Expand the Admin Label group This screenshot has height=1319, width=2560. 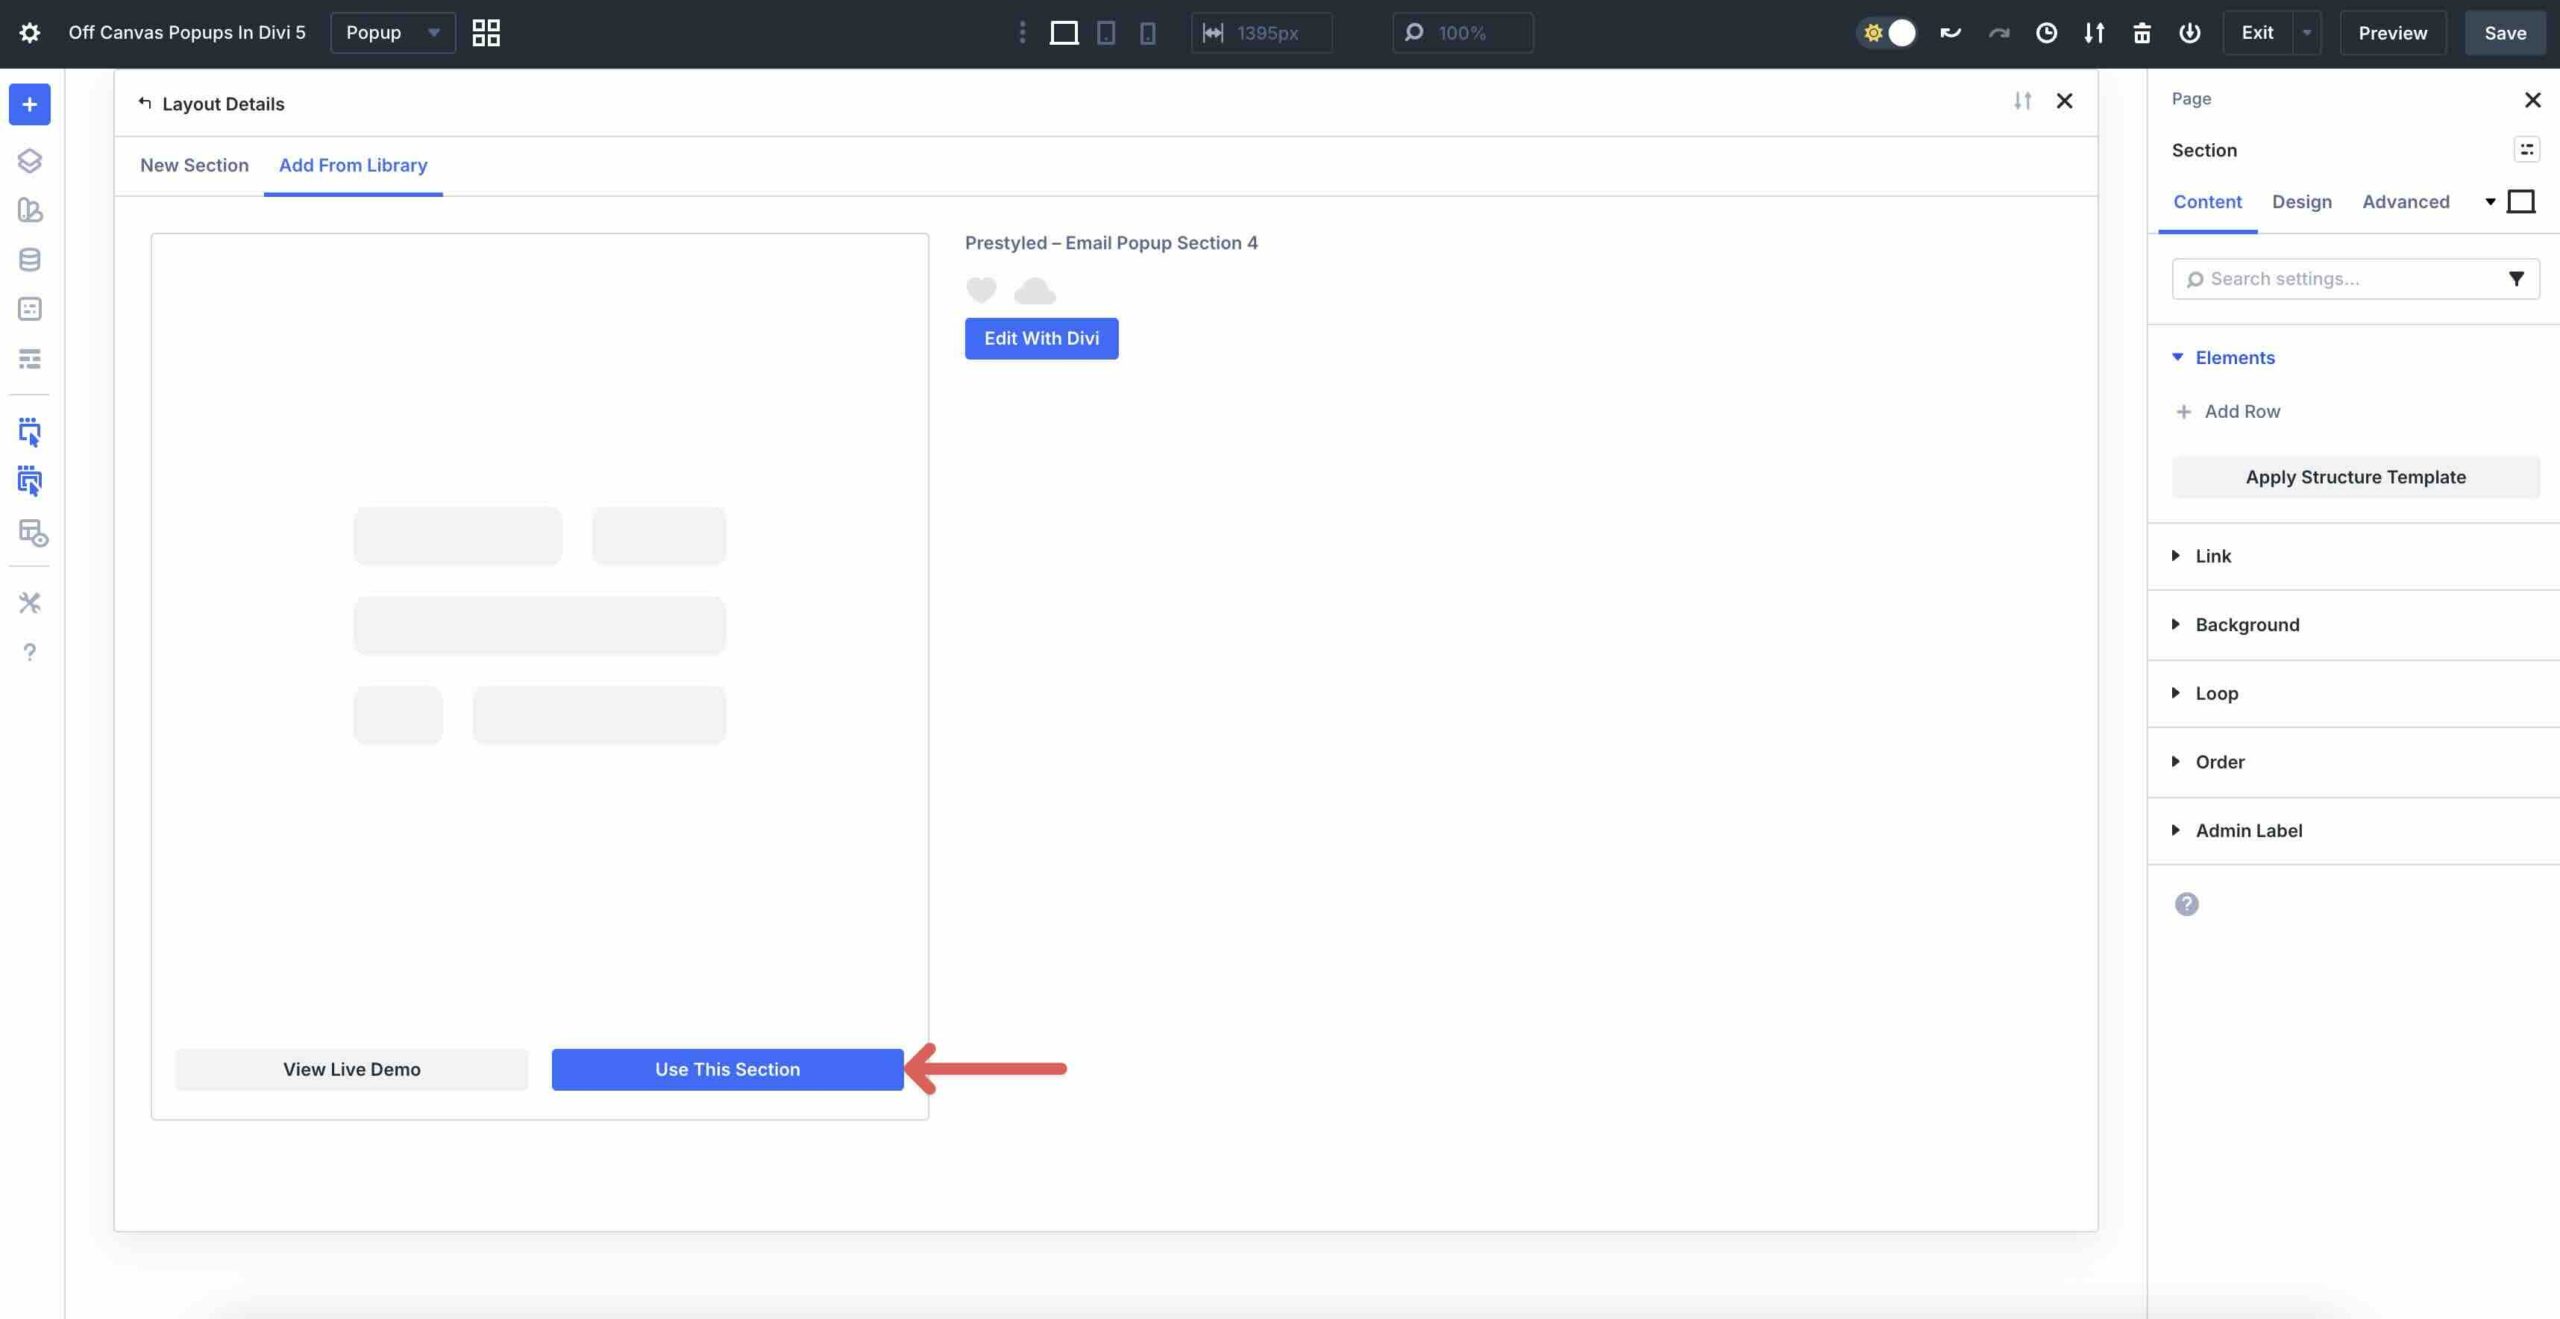click(x=2248, y=831)
